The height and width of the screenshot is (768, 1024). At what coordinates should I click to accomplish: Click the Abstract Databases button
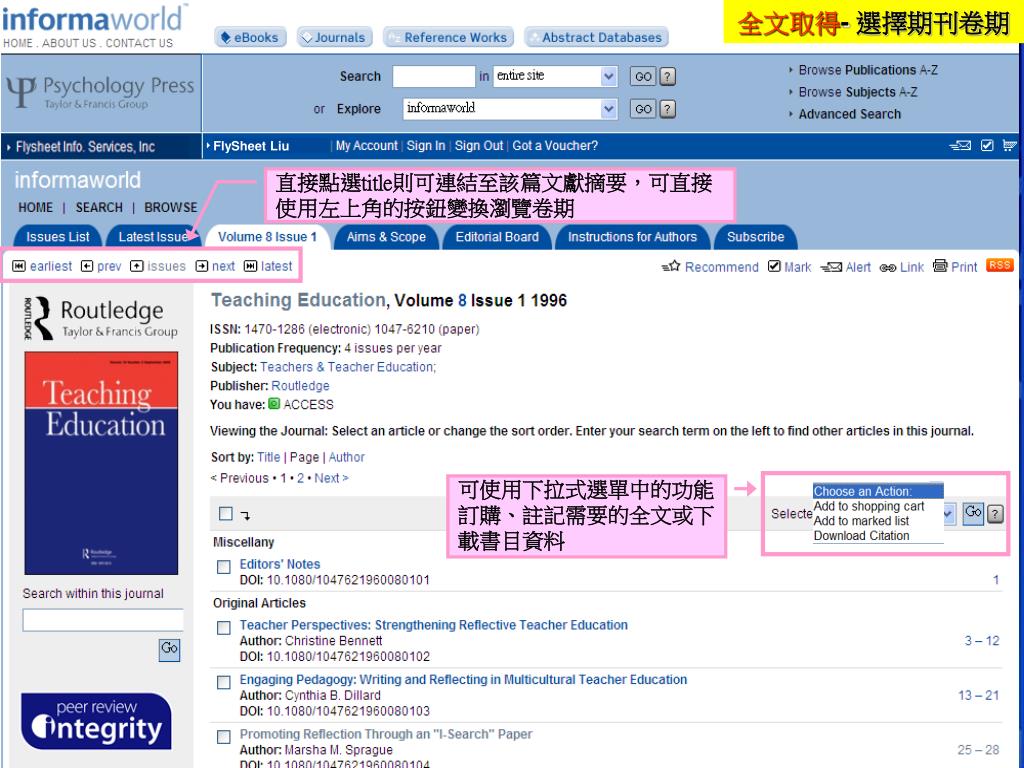point(596,37)
